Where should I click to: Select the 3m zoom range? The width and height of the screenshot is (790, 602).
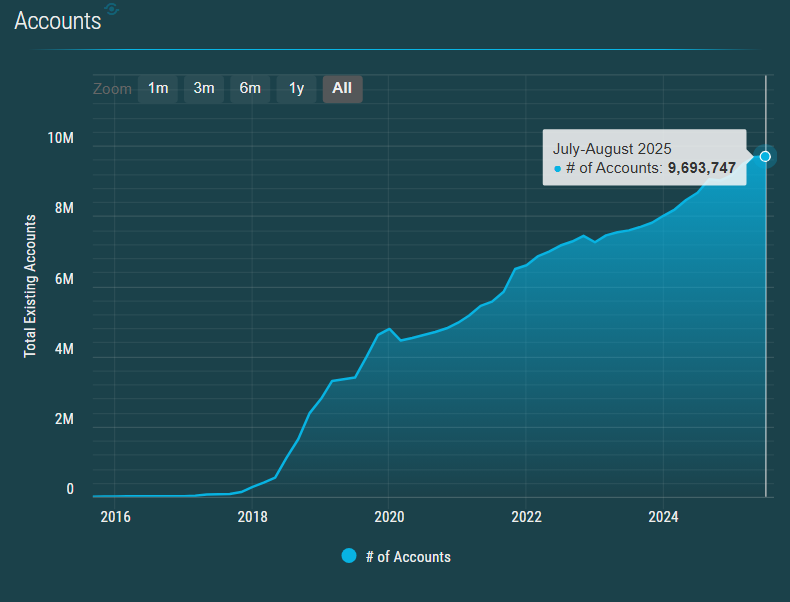(204, 89)
